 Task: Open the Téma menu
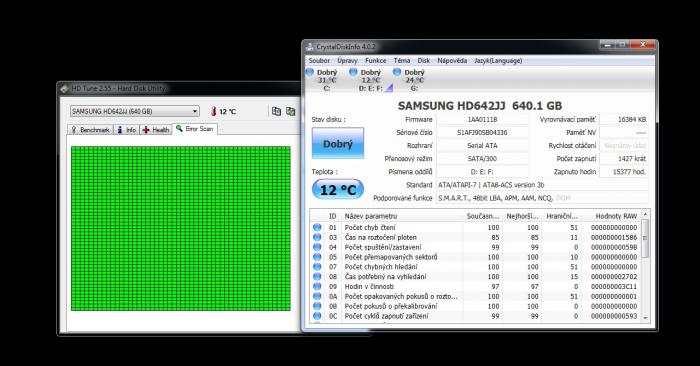point(402,61)
